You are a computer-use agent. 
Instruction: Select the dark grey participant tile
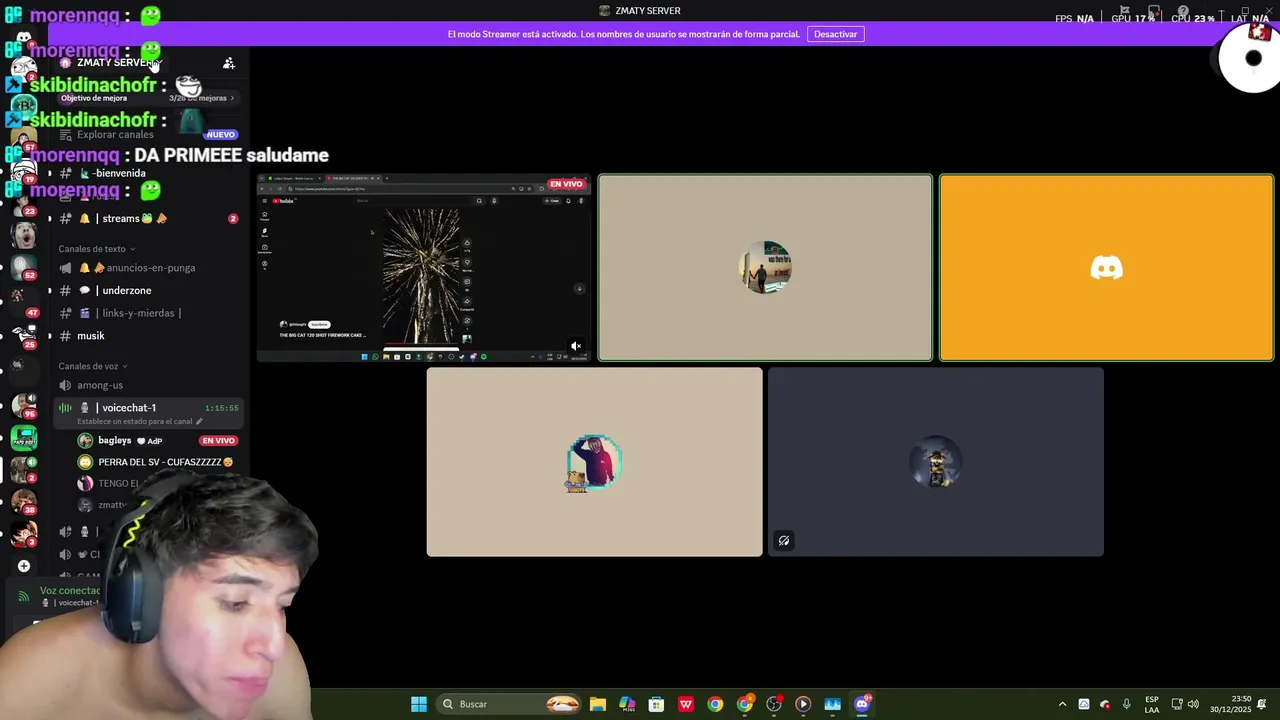(936, 462)
